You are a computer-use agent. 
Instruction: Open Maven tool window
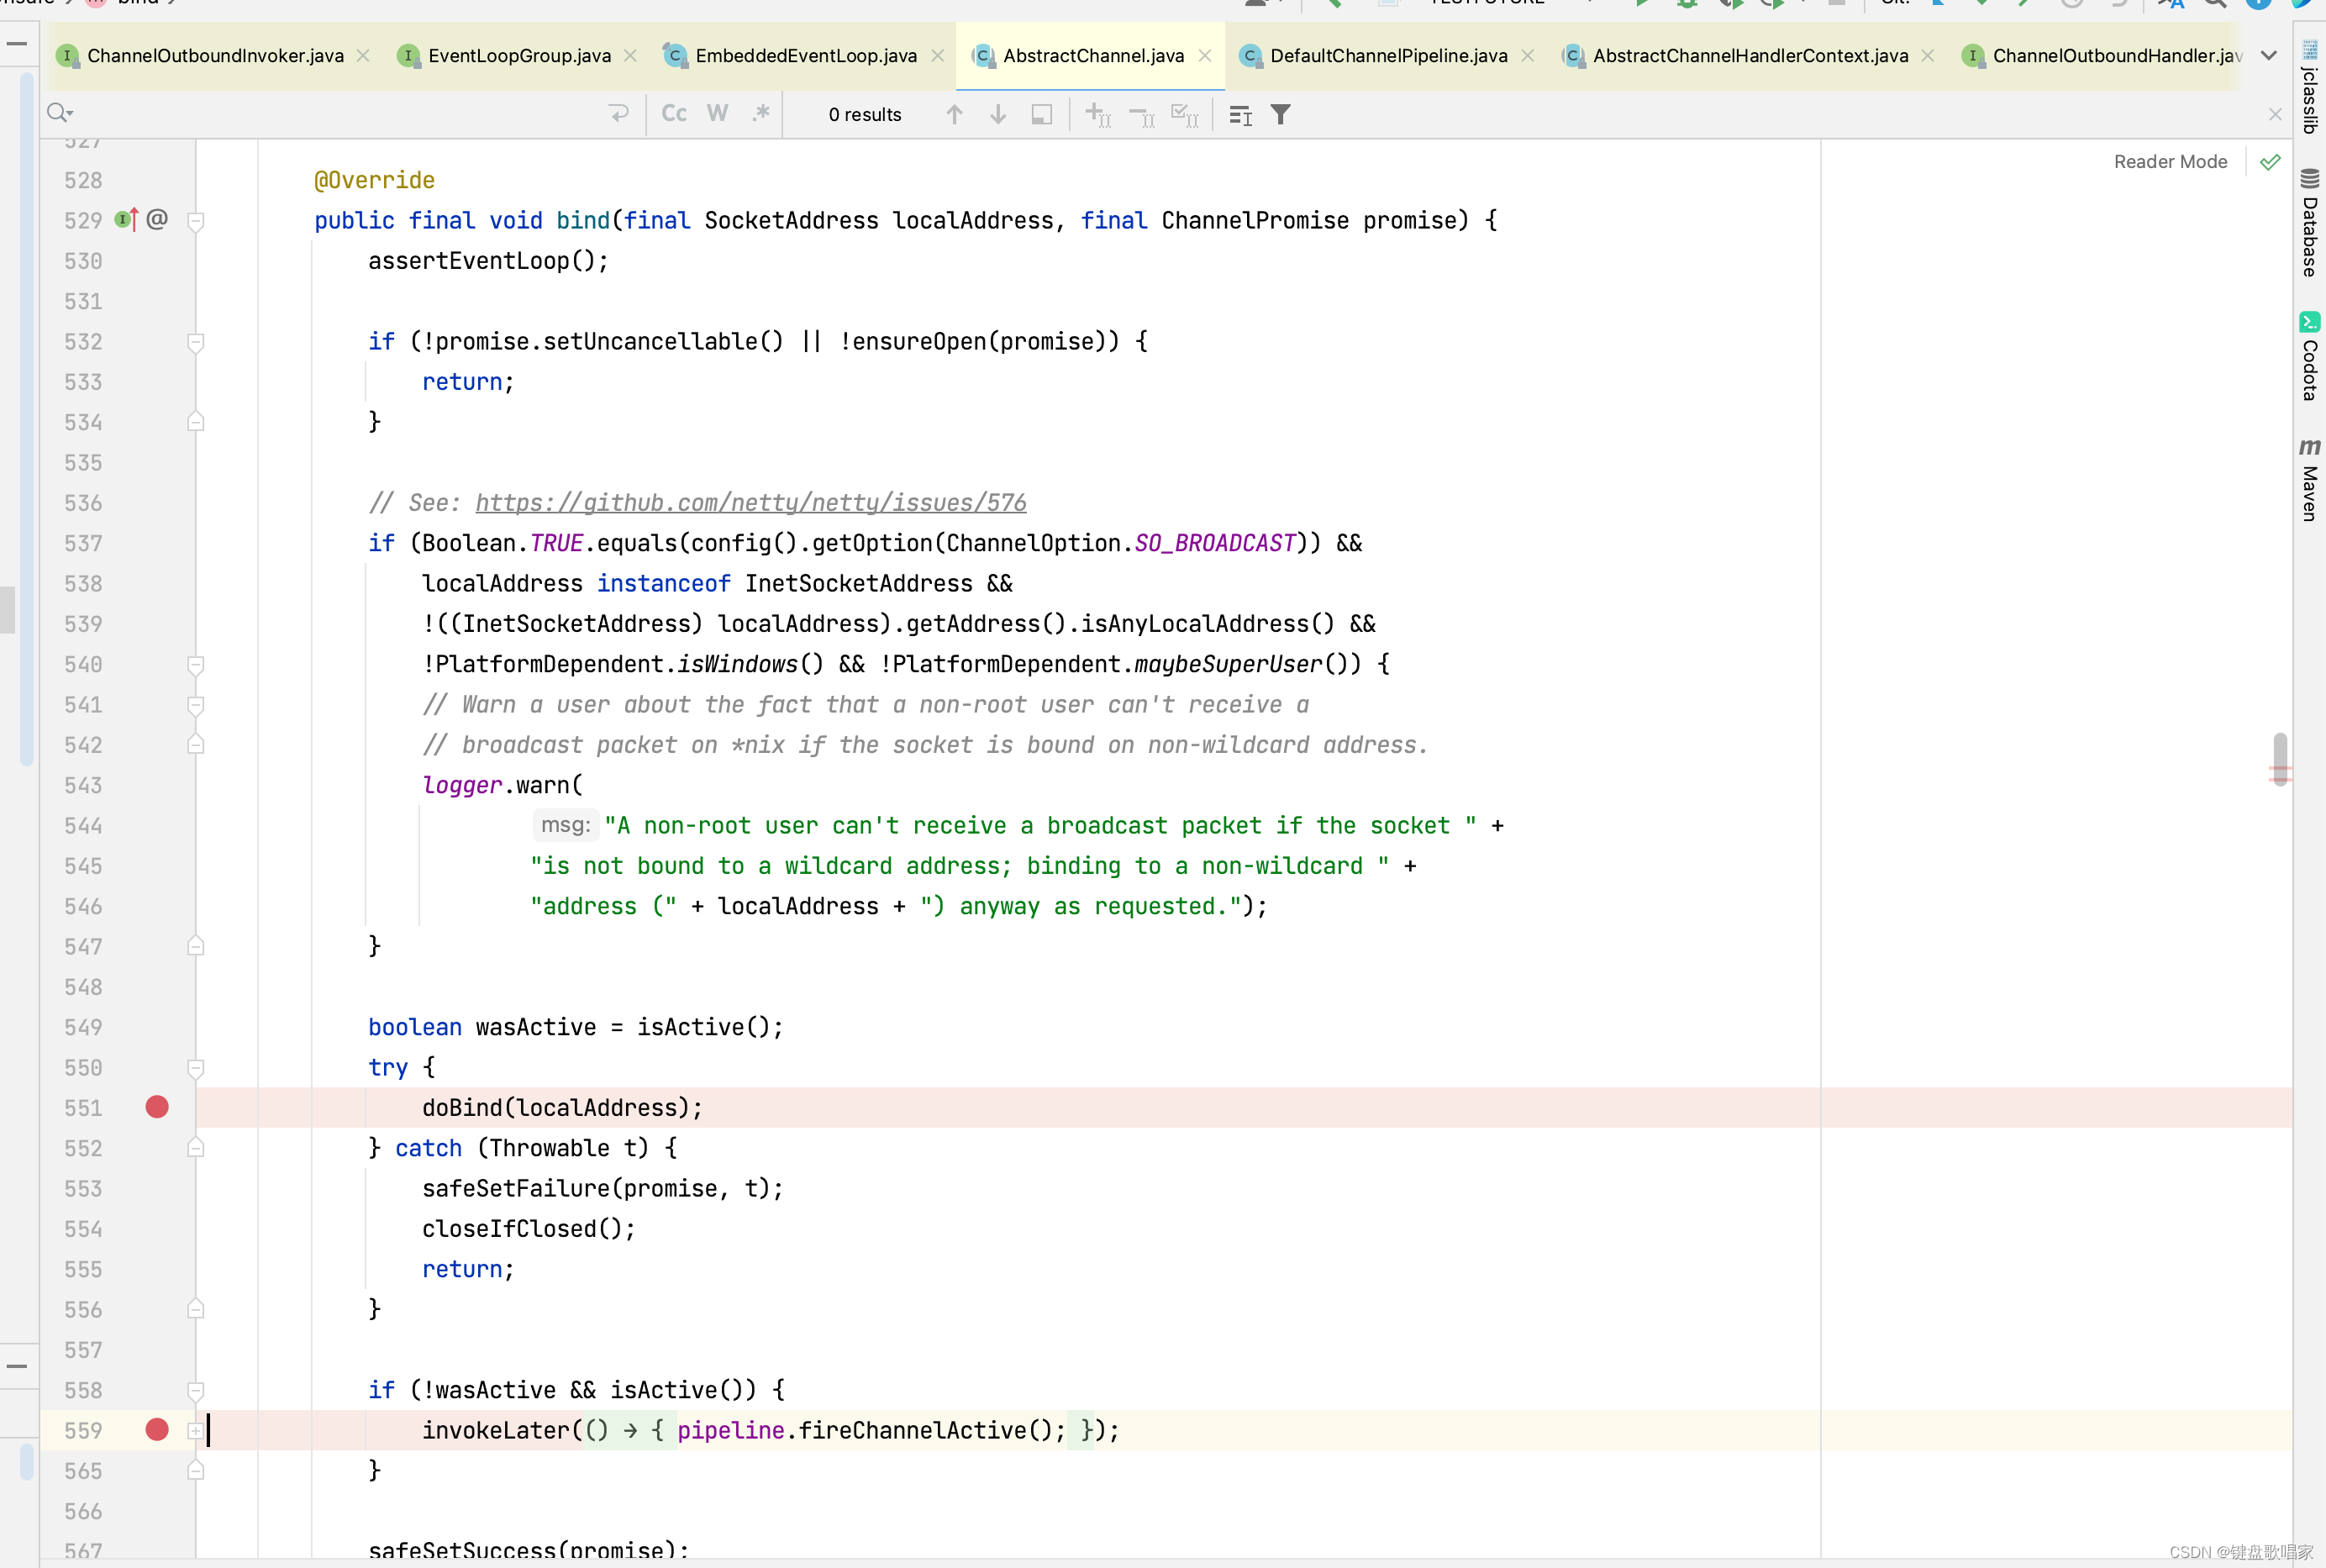[2309, 480]
